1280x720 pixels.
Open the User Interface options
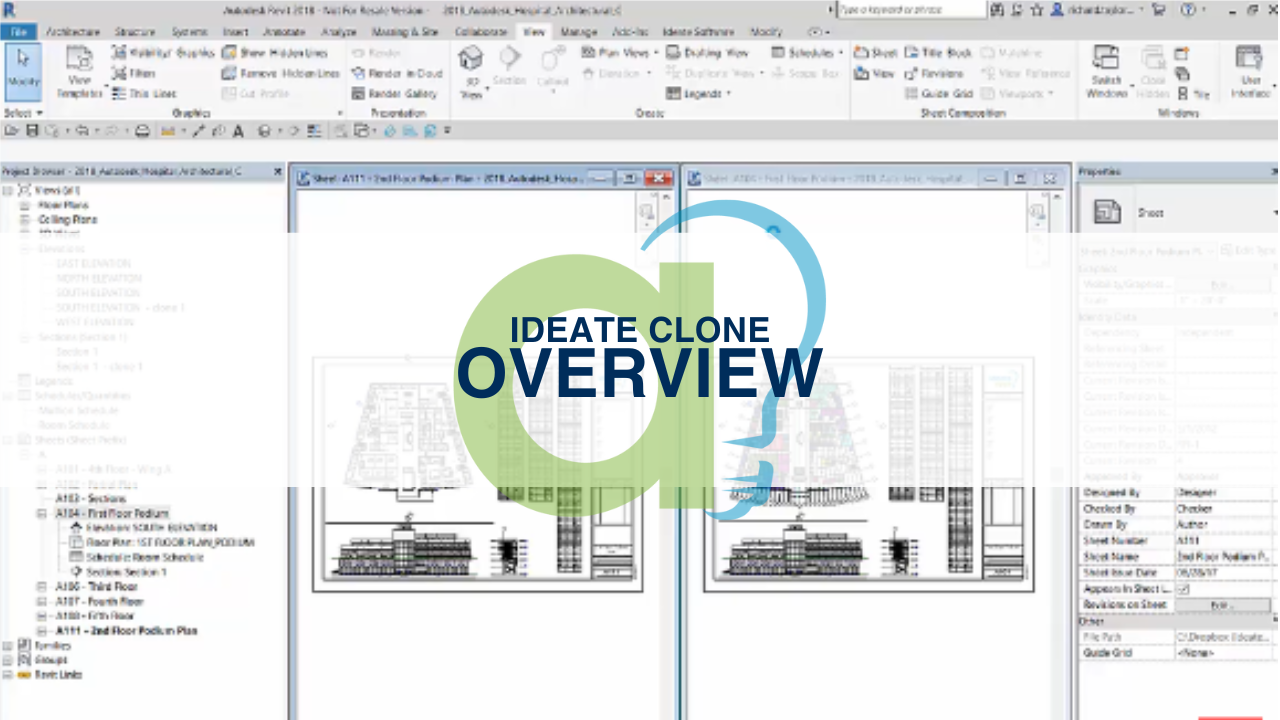point(1249,71)
